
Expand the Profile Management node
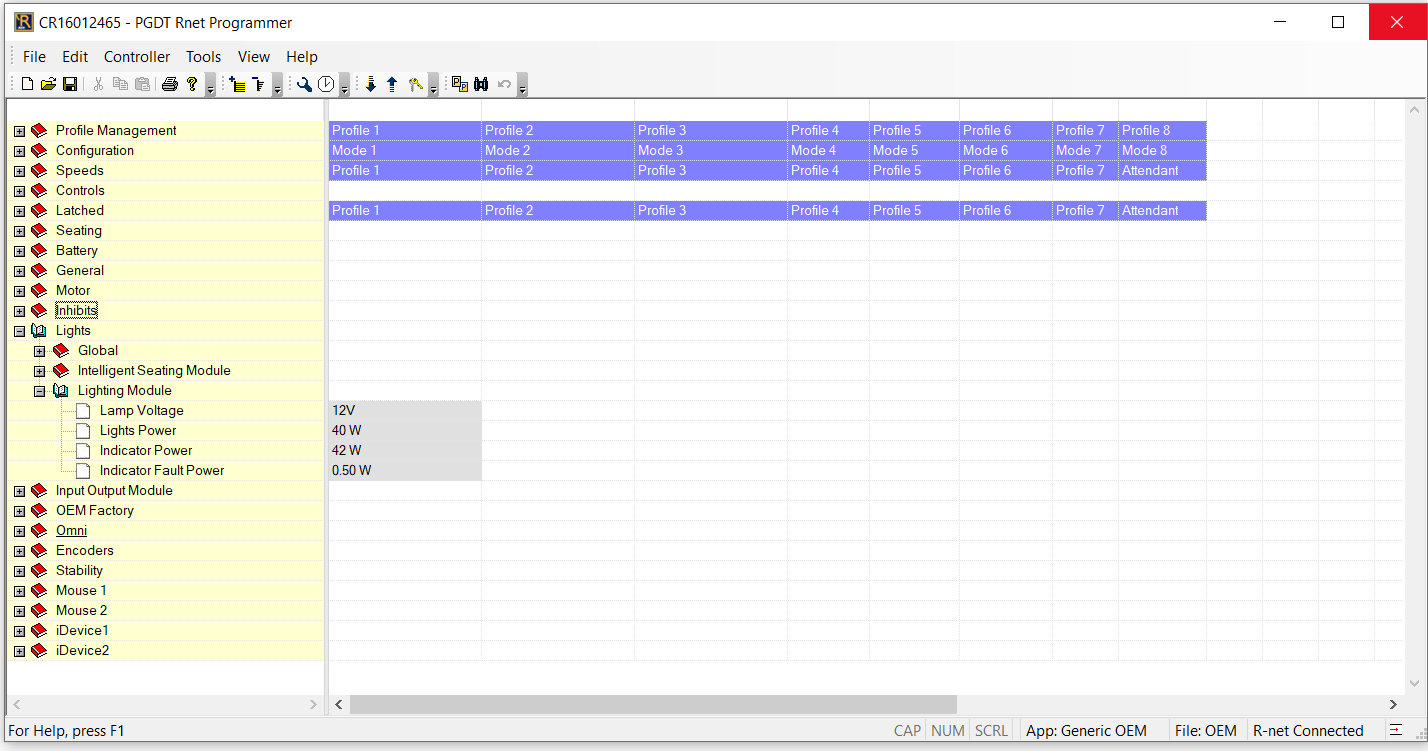19,131
